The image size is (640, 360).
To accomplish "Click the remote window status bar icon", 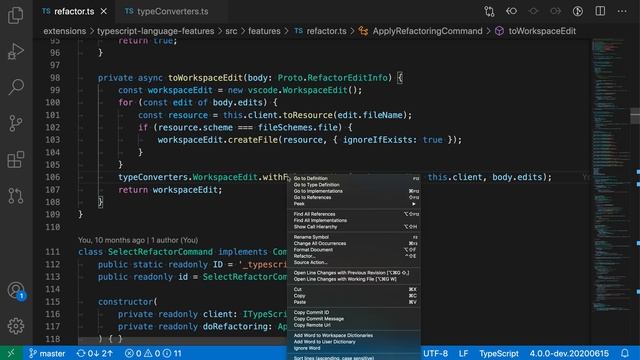I will 11,353.
